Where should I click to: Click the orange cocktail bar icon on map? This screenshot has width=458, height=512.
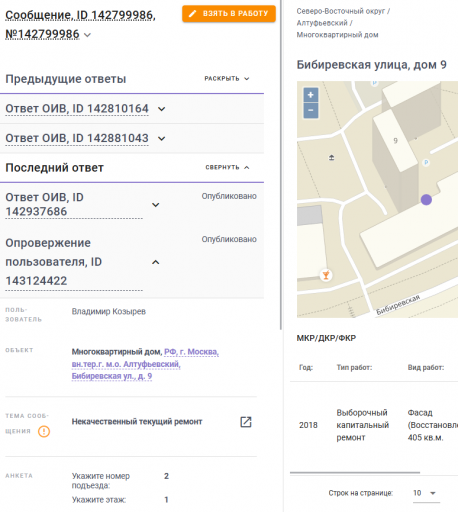(x=326, y=275)
